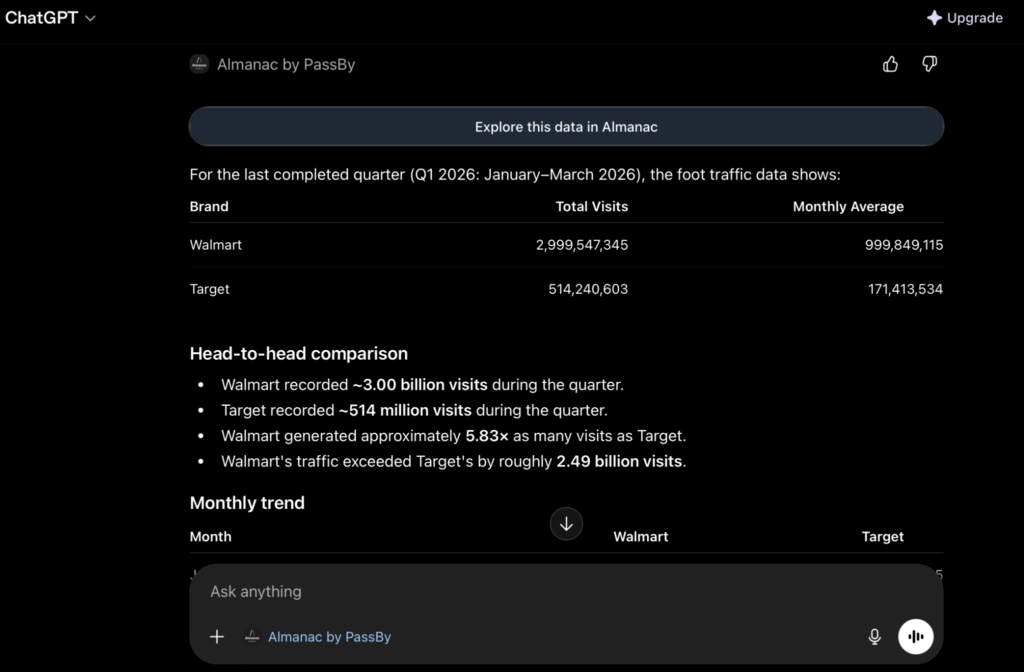Select Walmart total visits 2,999,547,345

point(582,245)
